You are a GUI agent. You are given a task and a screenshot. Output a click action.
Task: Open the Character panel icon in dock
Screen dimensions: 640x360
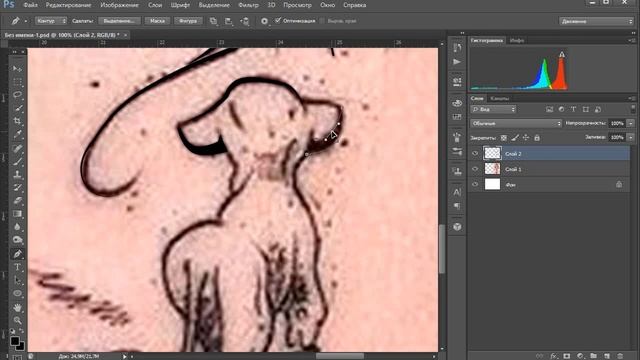[x=457, y=192]
